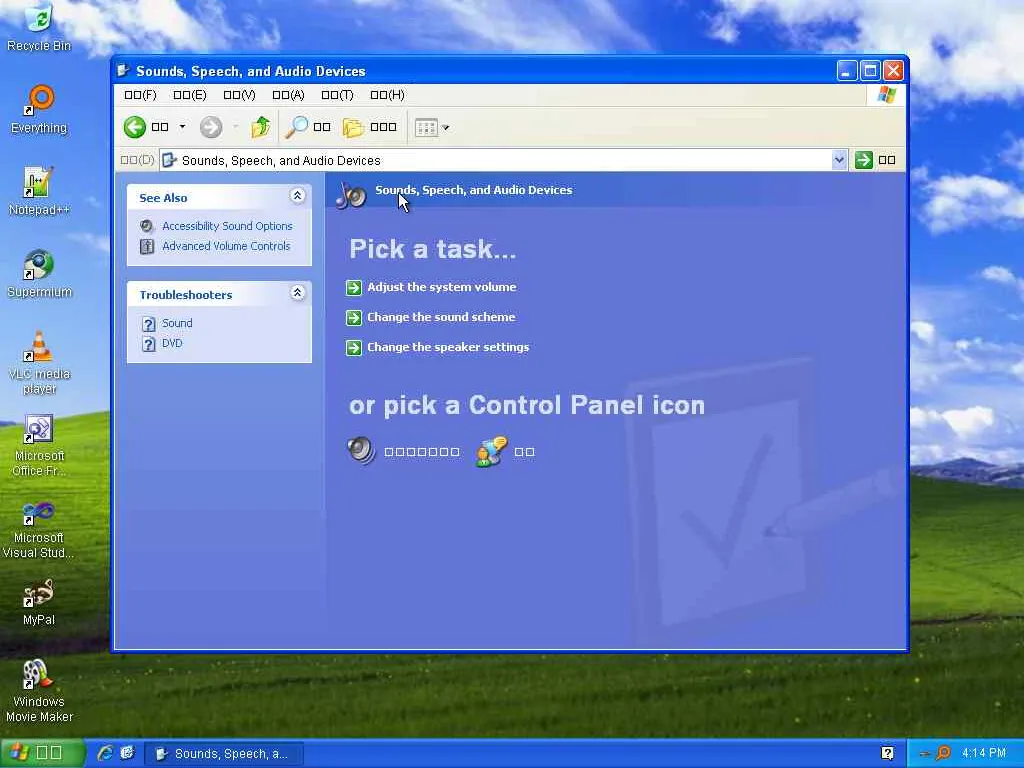
Task: Click the green Back arrow button
Action: [135, 127]
